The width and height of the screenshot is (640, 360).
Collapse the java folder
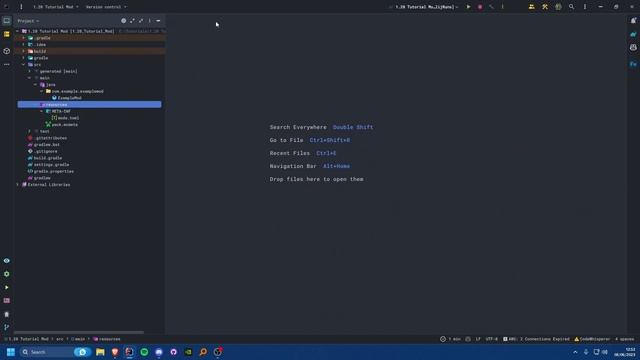click(36, 84)
